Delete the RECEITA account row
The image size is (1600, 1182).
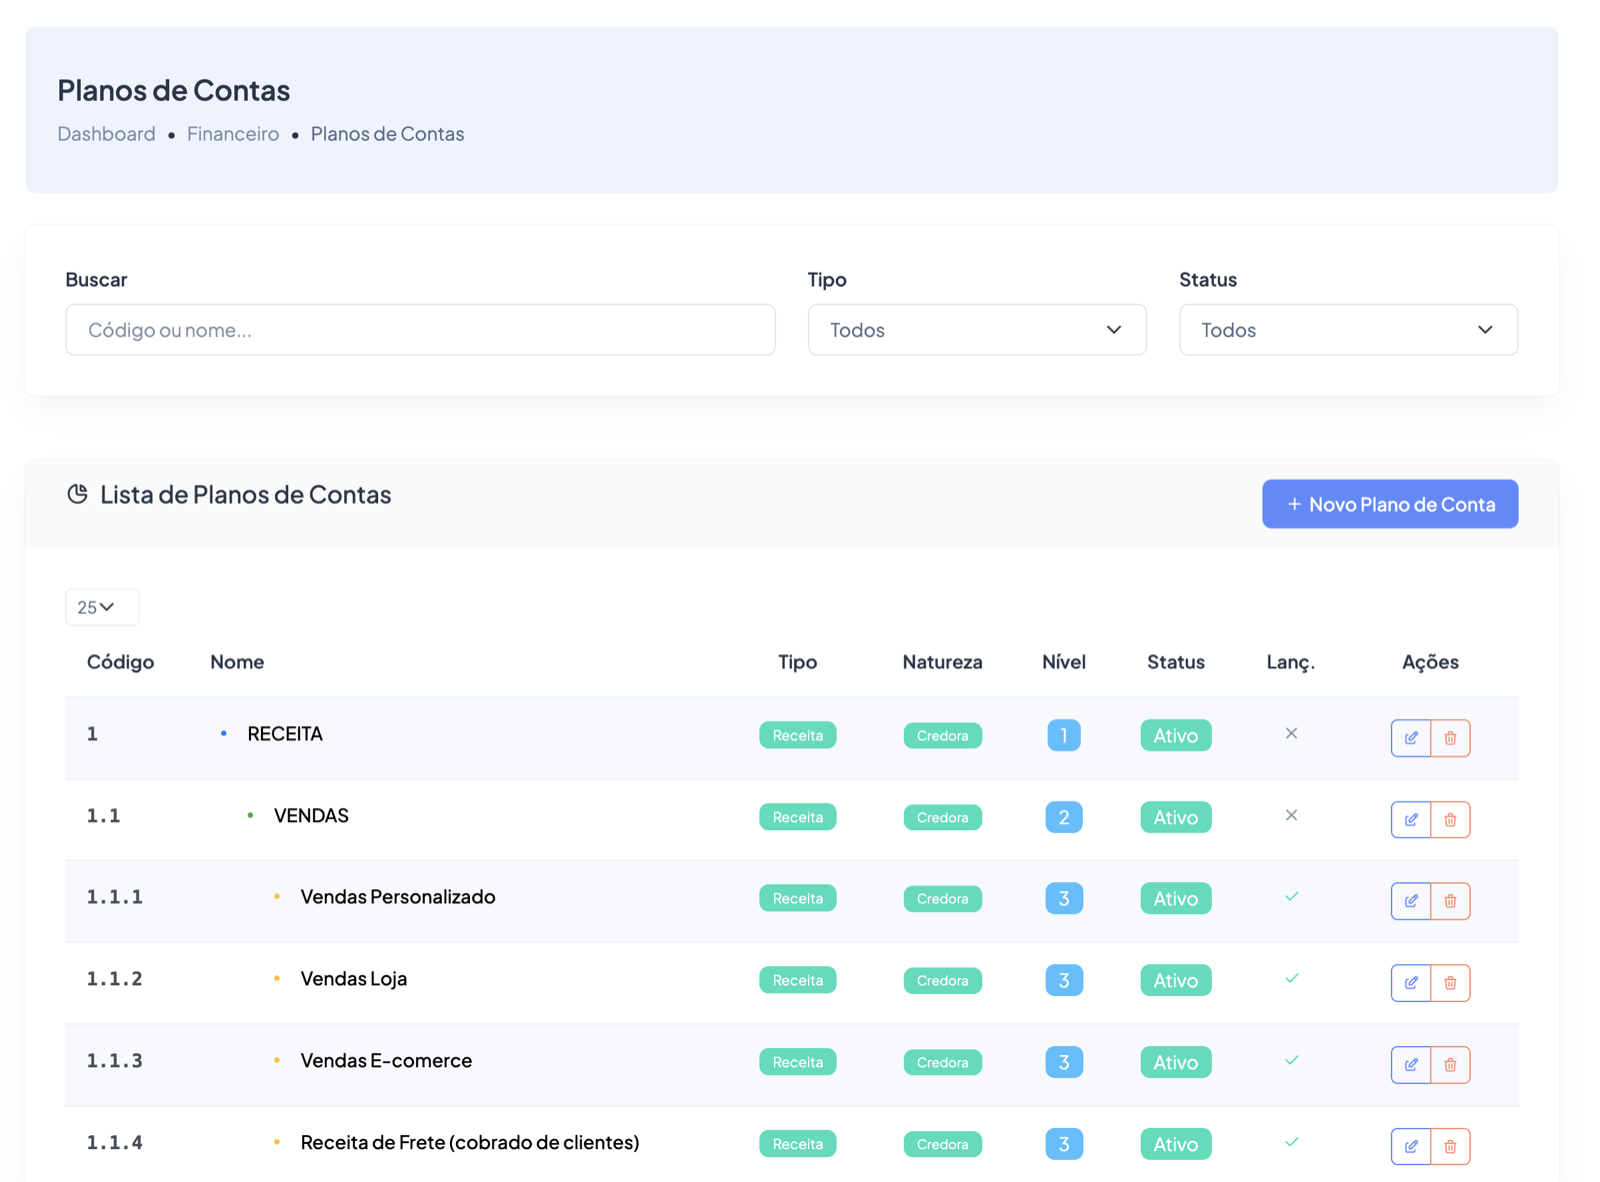click(x=1450, y=738)
